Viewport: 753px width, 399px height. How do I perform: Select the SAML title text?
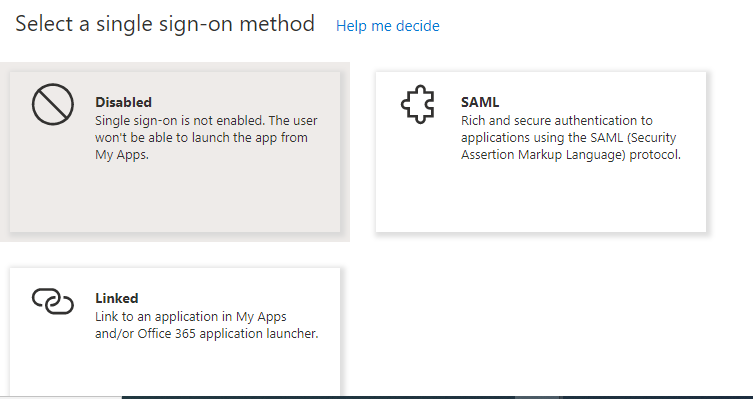click(x=480, y=102)
